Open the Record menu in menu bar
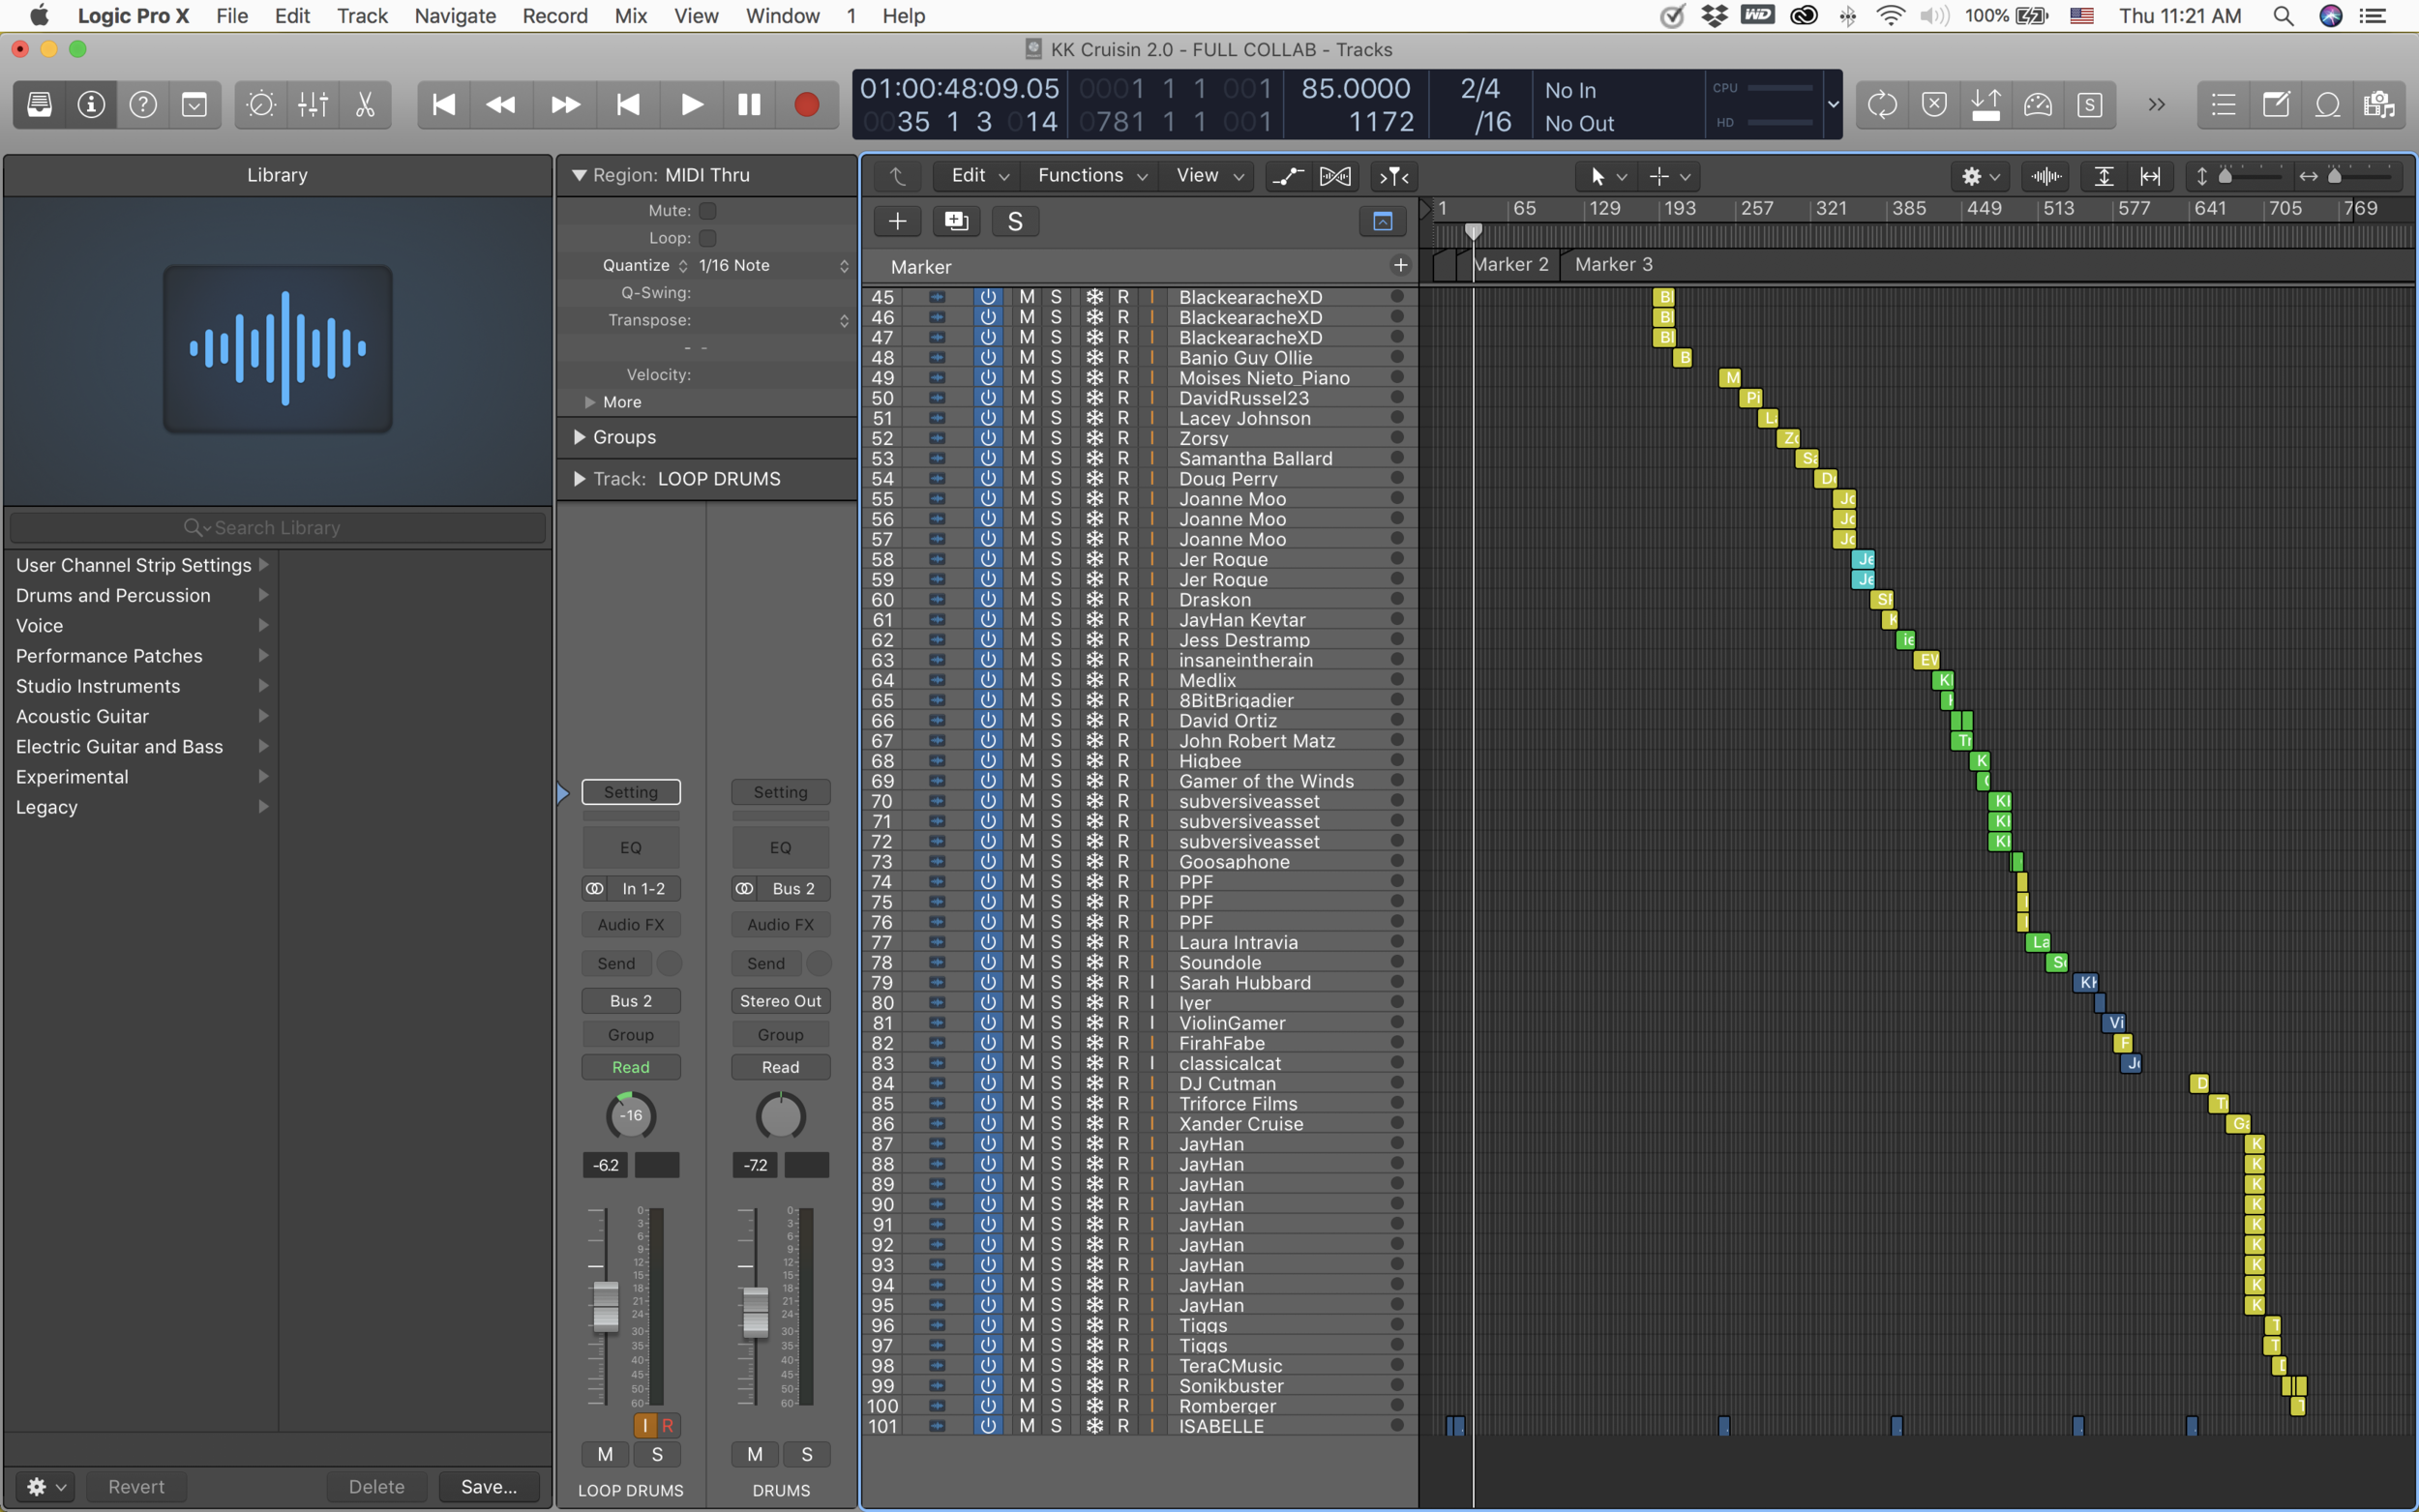Screen dimensions: 2419x1512 point(555,16)
